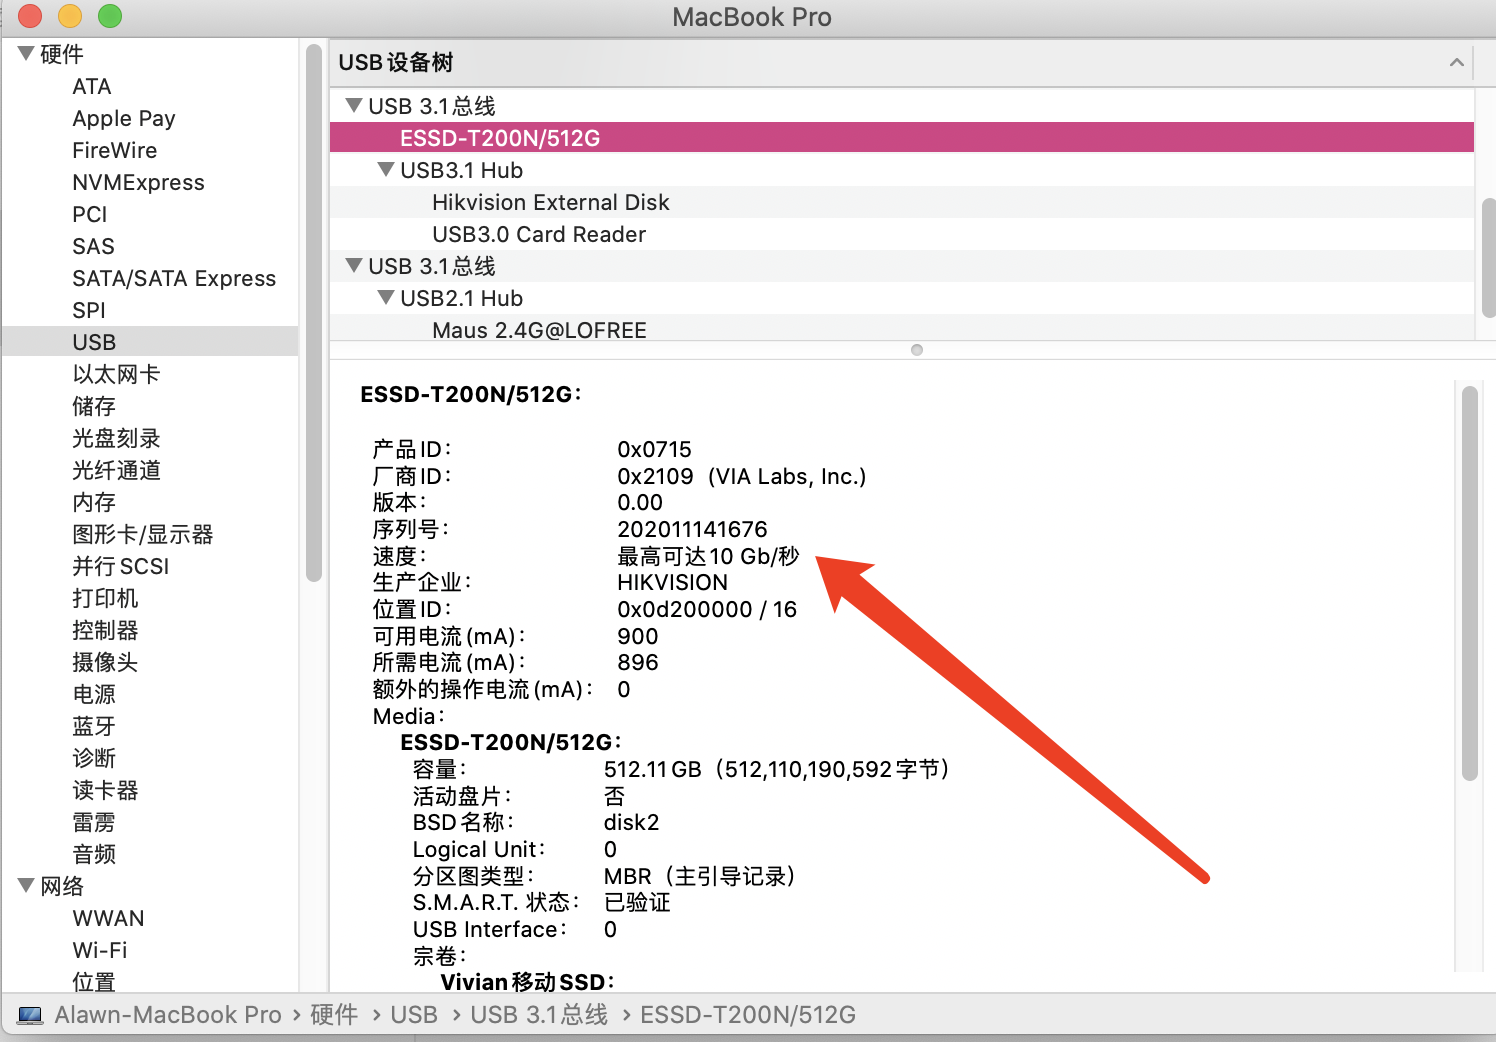This screenshot has height=1042, width=1496.
Task: Select ATA in the sidebar
Action: click(92, 86)
